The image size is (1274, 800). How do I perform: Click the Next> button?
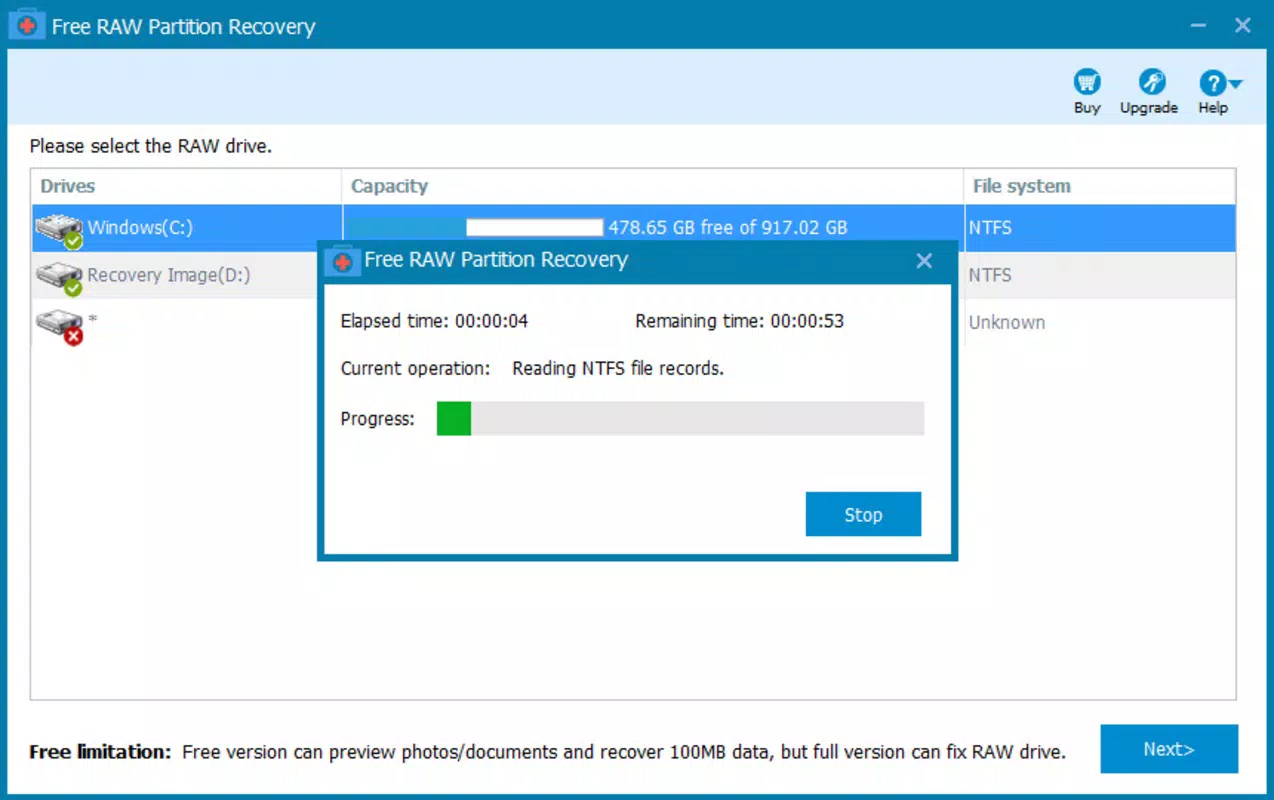click(1169, 749)
